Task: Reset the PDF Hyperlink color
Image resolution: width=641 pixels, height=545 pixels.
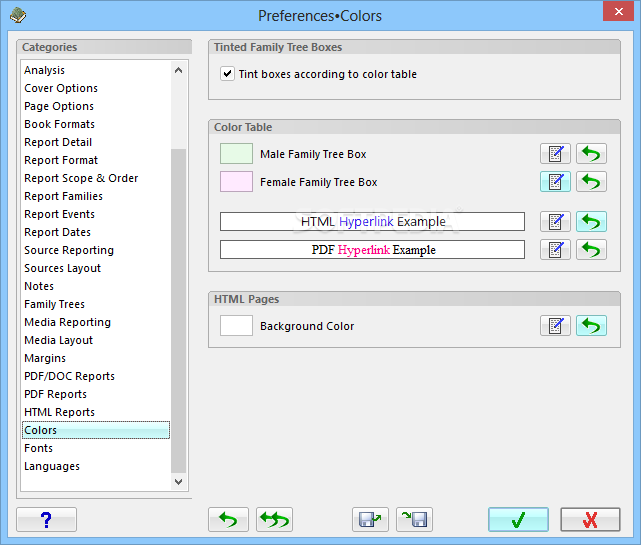Action: [x=591, y=249]
